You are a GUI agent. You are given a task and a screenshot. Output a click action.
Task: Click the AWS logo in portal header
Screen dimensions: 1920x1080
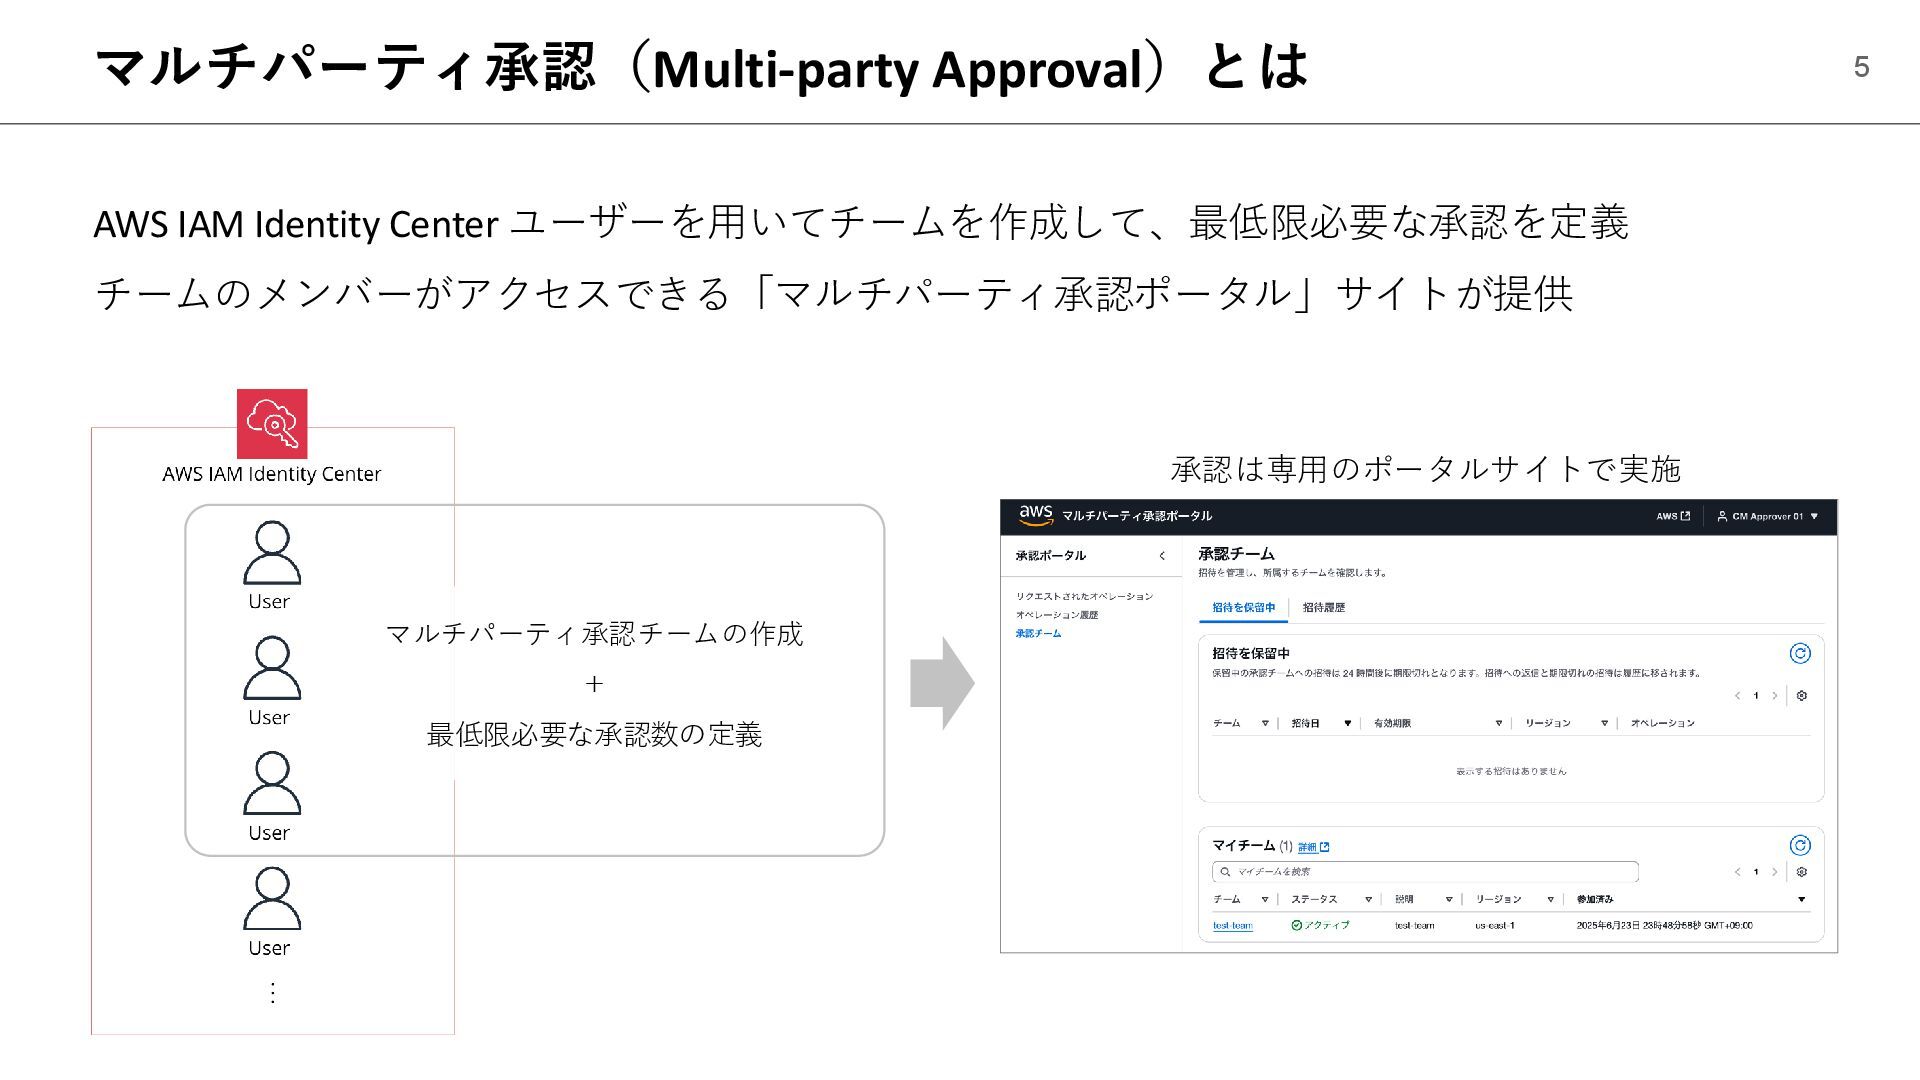pyautogui.click(x=1036, y=515)
